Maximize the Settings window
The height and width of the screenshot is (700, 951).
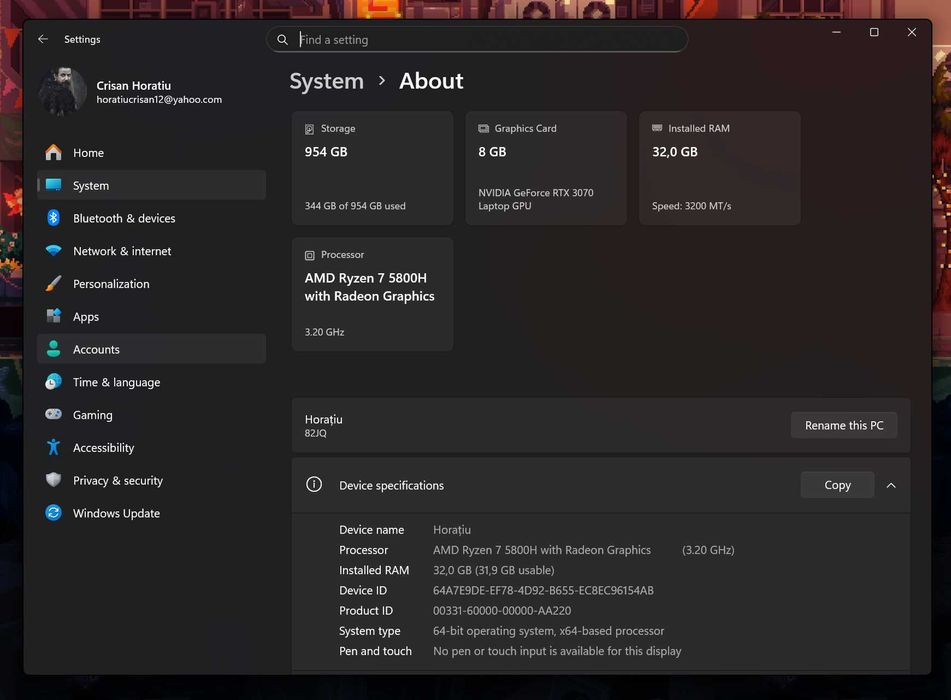point(874,32)
